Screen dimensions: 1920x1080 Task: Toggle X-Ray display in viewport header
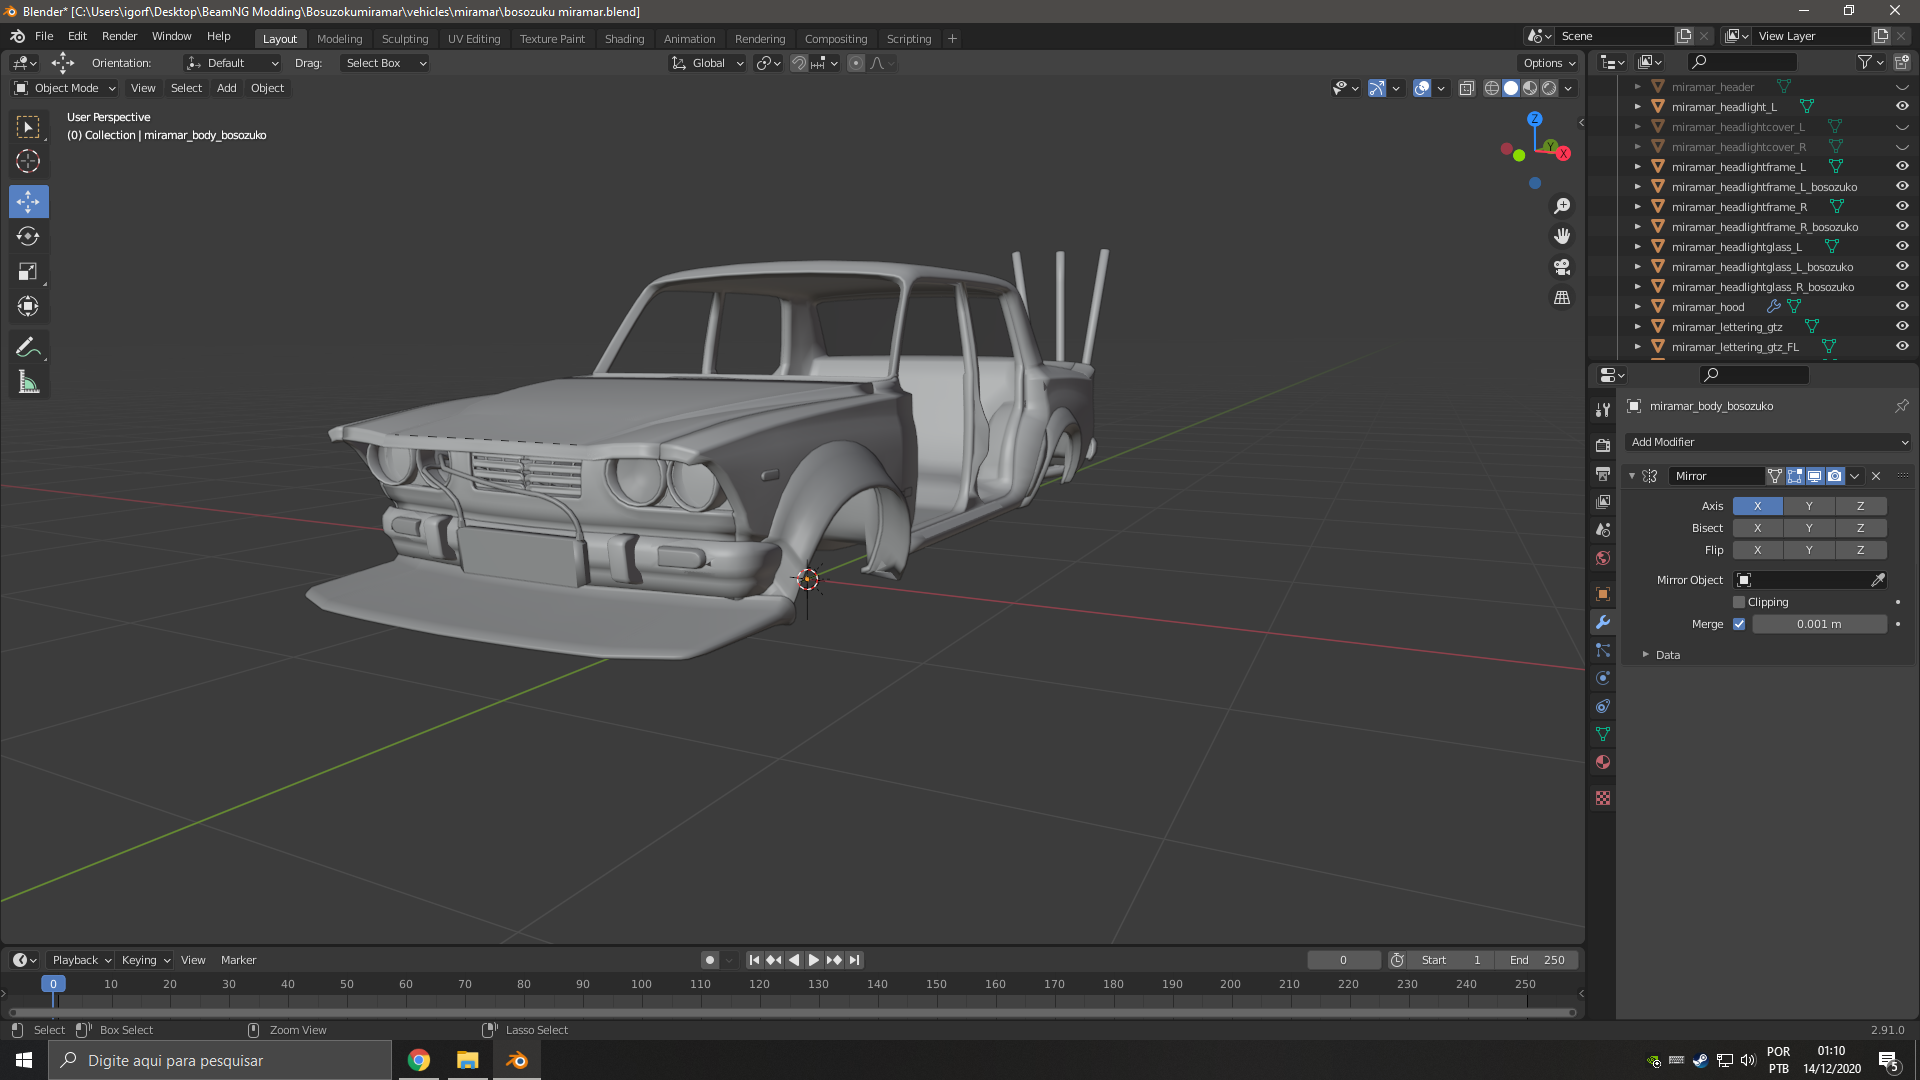1466,88
